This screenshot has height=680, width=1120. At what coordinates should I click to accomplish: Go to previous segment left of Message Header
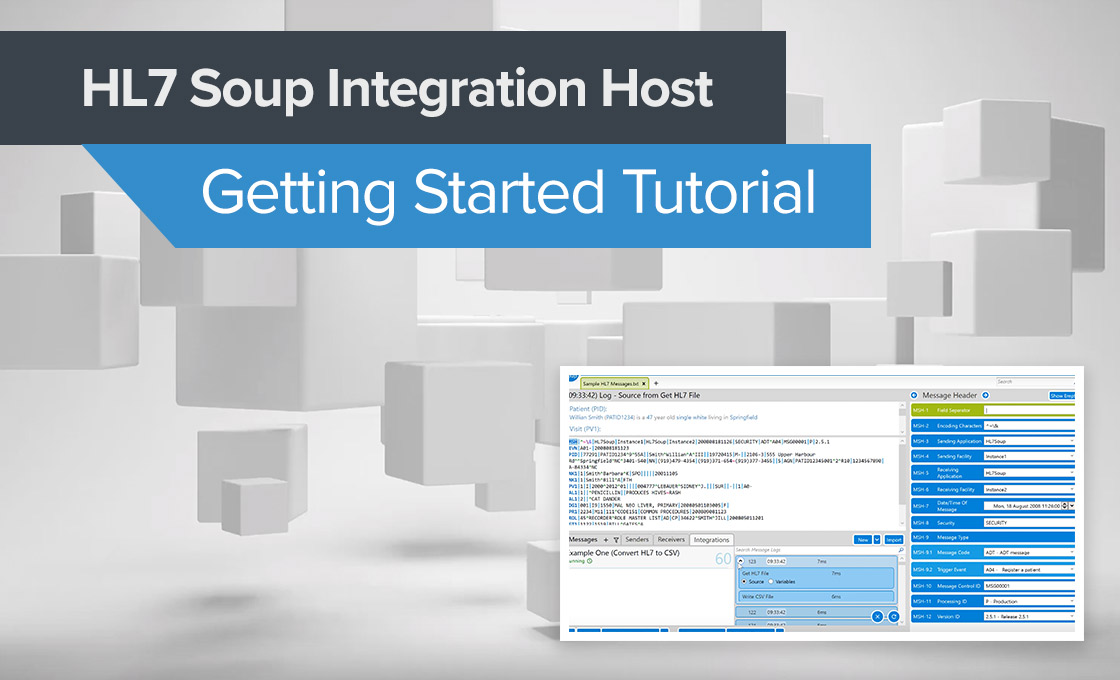coord(914,395)
